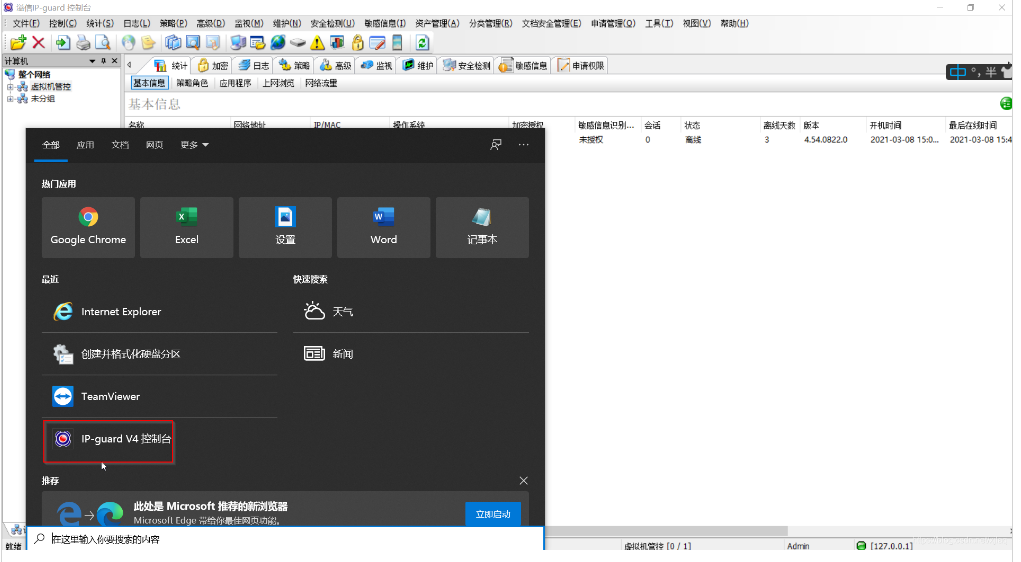Click the gold padlock toolbar icon

coord(357,43)
